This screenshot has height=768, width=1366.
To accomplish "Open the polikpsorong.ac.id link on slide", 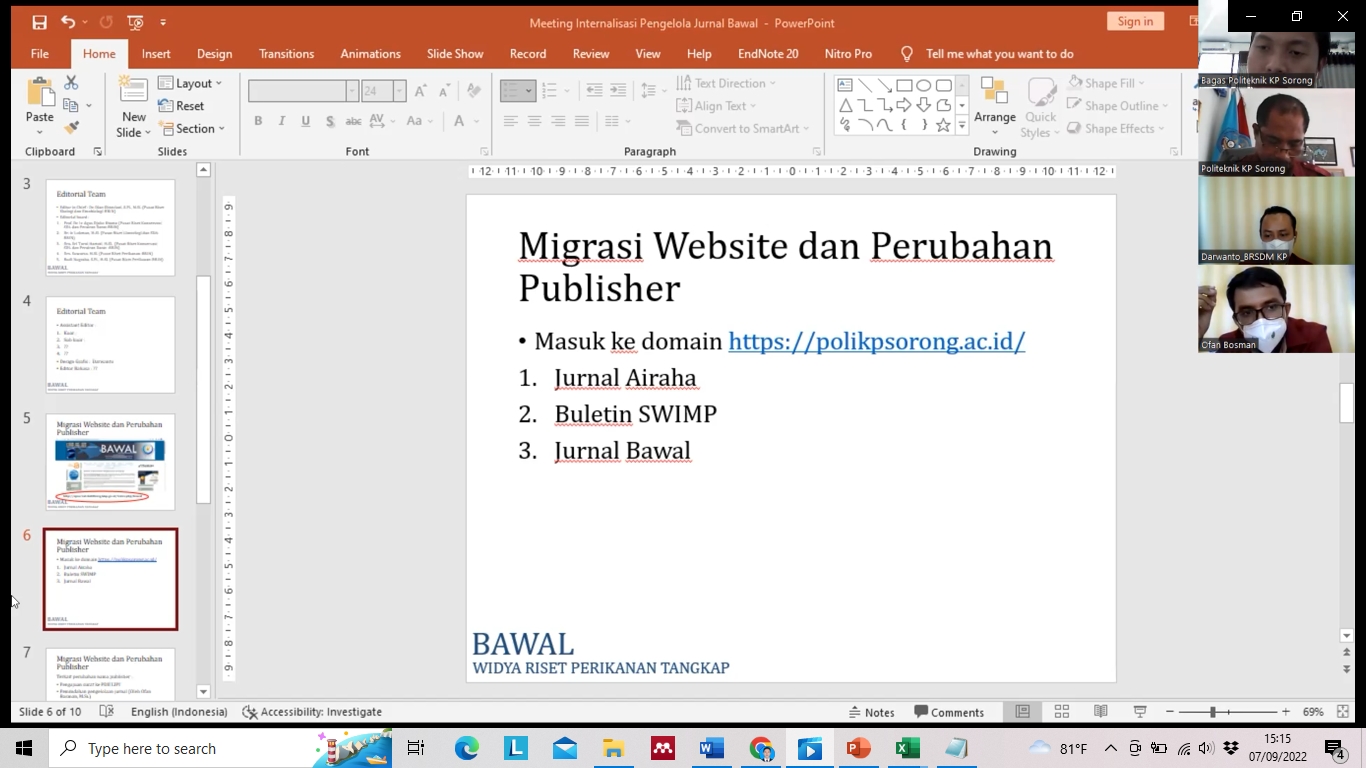I will coord(876,341).
